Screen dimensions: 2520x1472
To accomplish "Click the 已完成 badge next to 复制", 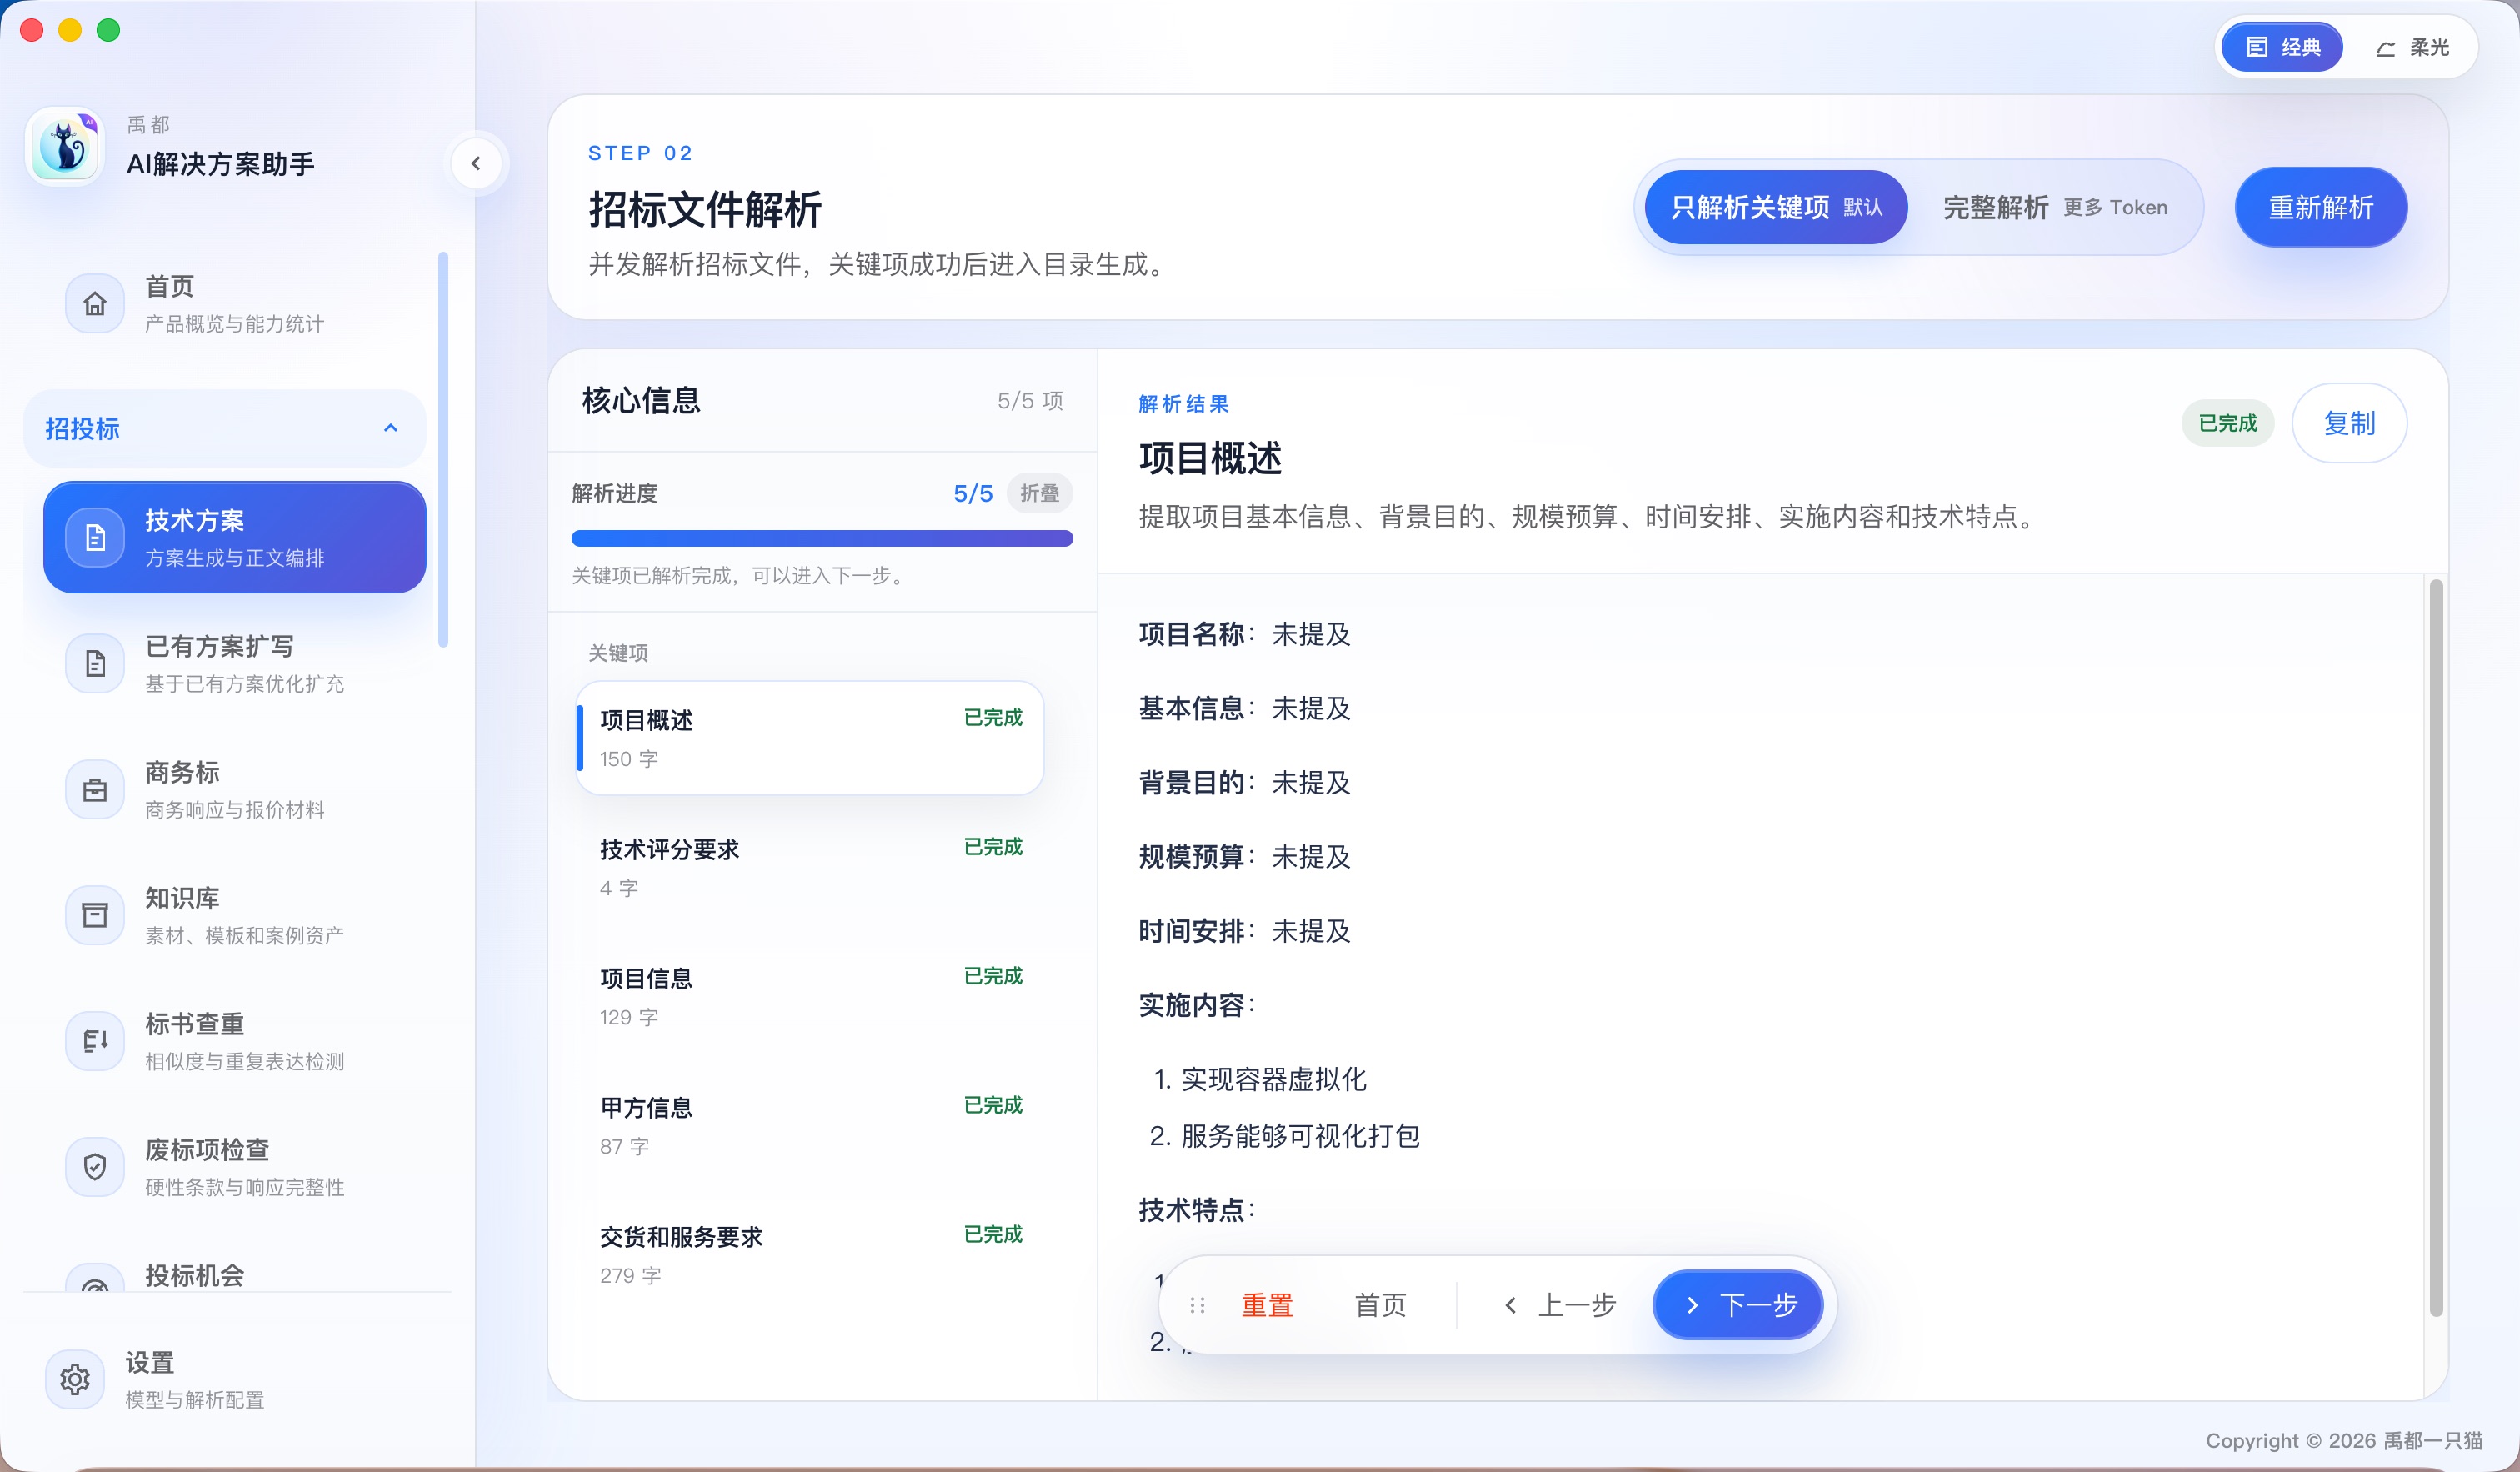I will pyautogui.click(x=2227, y=423).
